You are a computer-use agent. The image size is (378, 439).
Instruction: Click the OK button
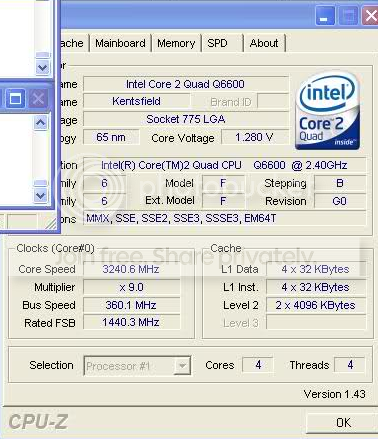click(x=343, y=423)
